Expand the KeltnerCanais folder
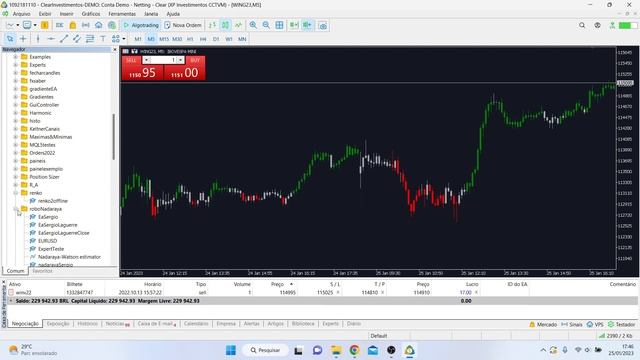This screenshot has height=360, width=640. [x=16, y=129]
